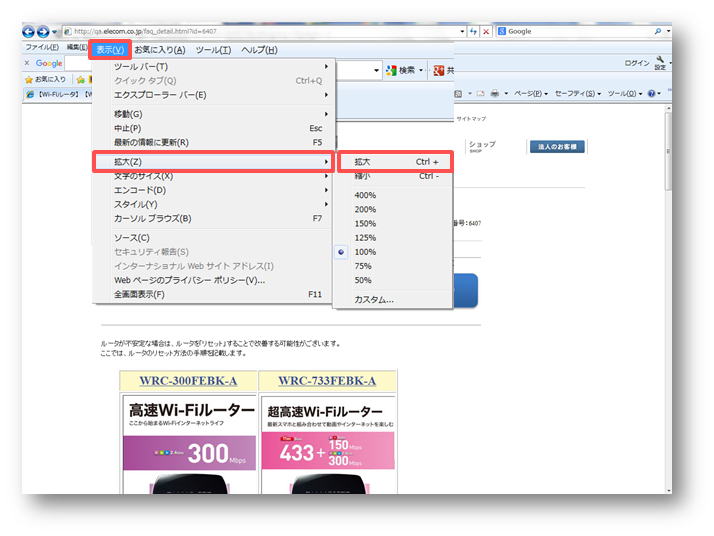
Task: Close the Google toolbar with its X
Action: (26, 63)
